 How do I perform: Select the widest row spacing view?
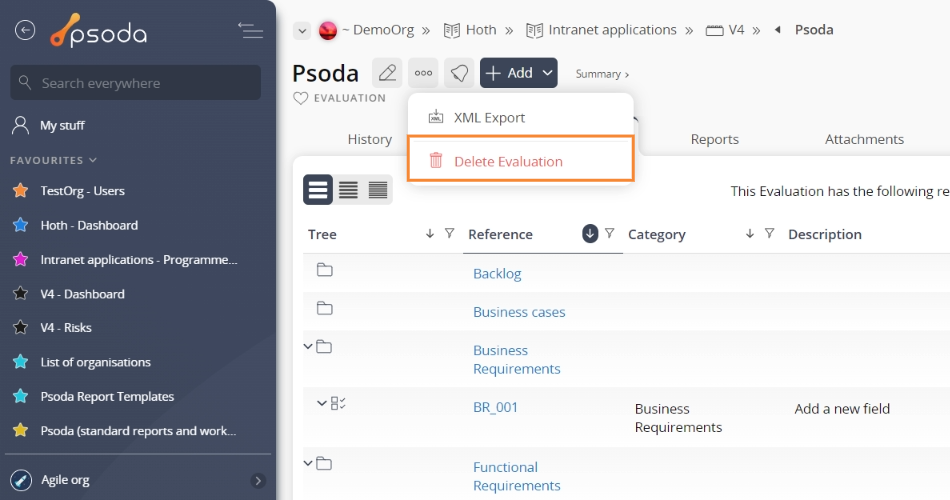click(318, 189)
